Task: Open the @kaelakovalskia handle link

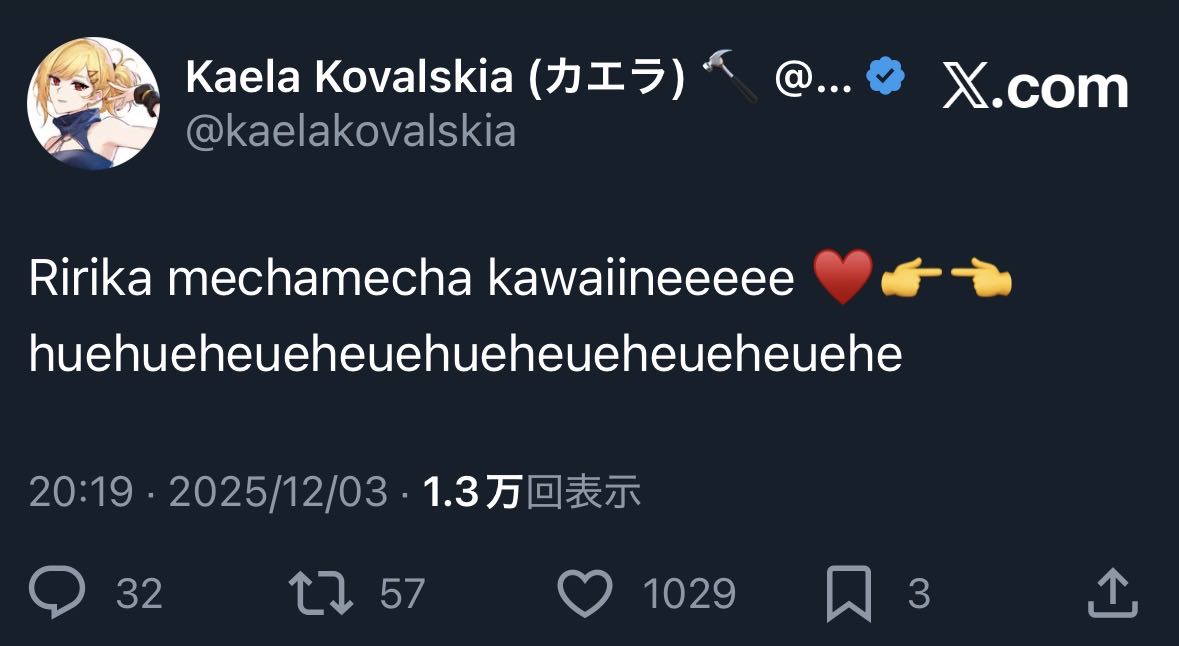Action: (351, 132)
